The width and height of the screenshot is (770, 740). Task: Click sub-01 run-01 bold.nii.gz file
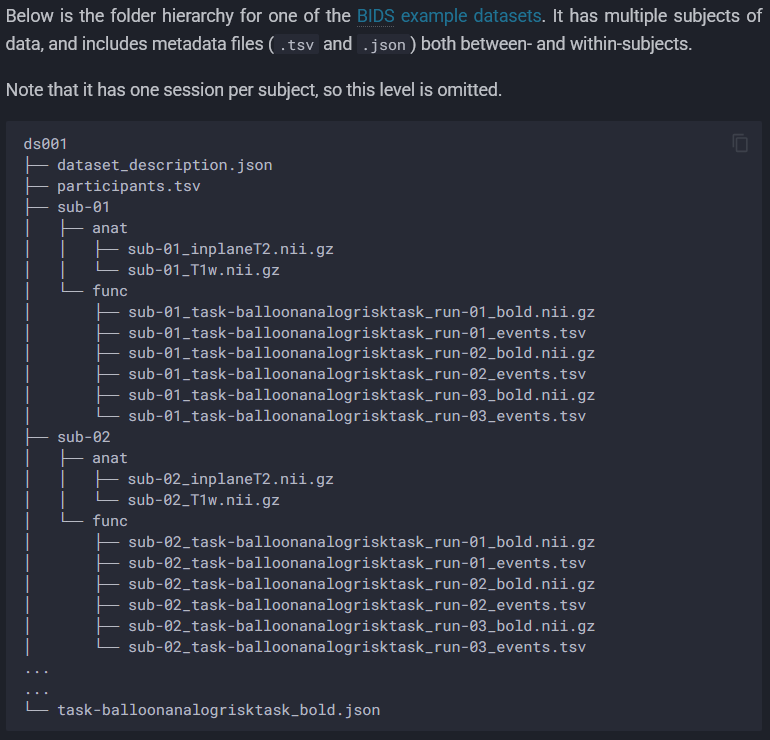pos(361,312)
